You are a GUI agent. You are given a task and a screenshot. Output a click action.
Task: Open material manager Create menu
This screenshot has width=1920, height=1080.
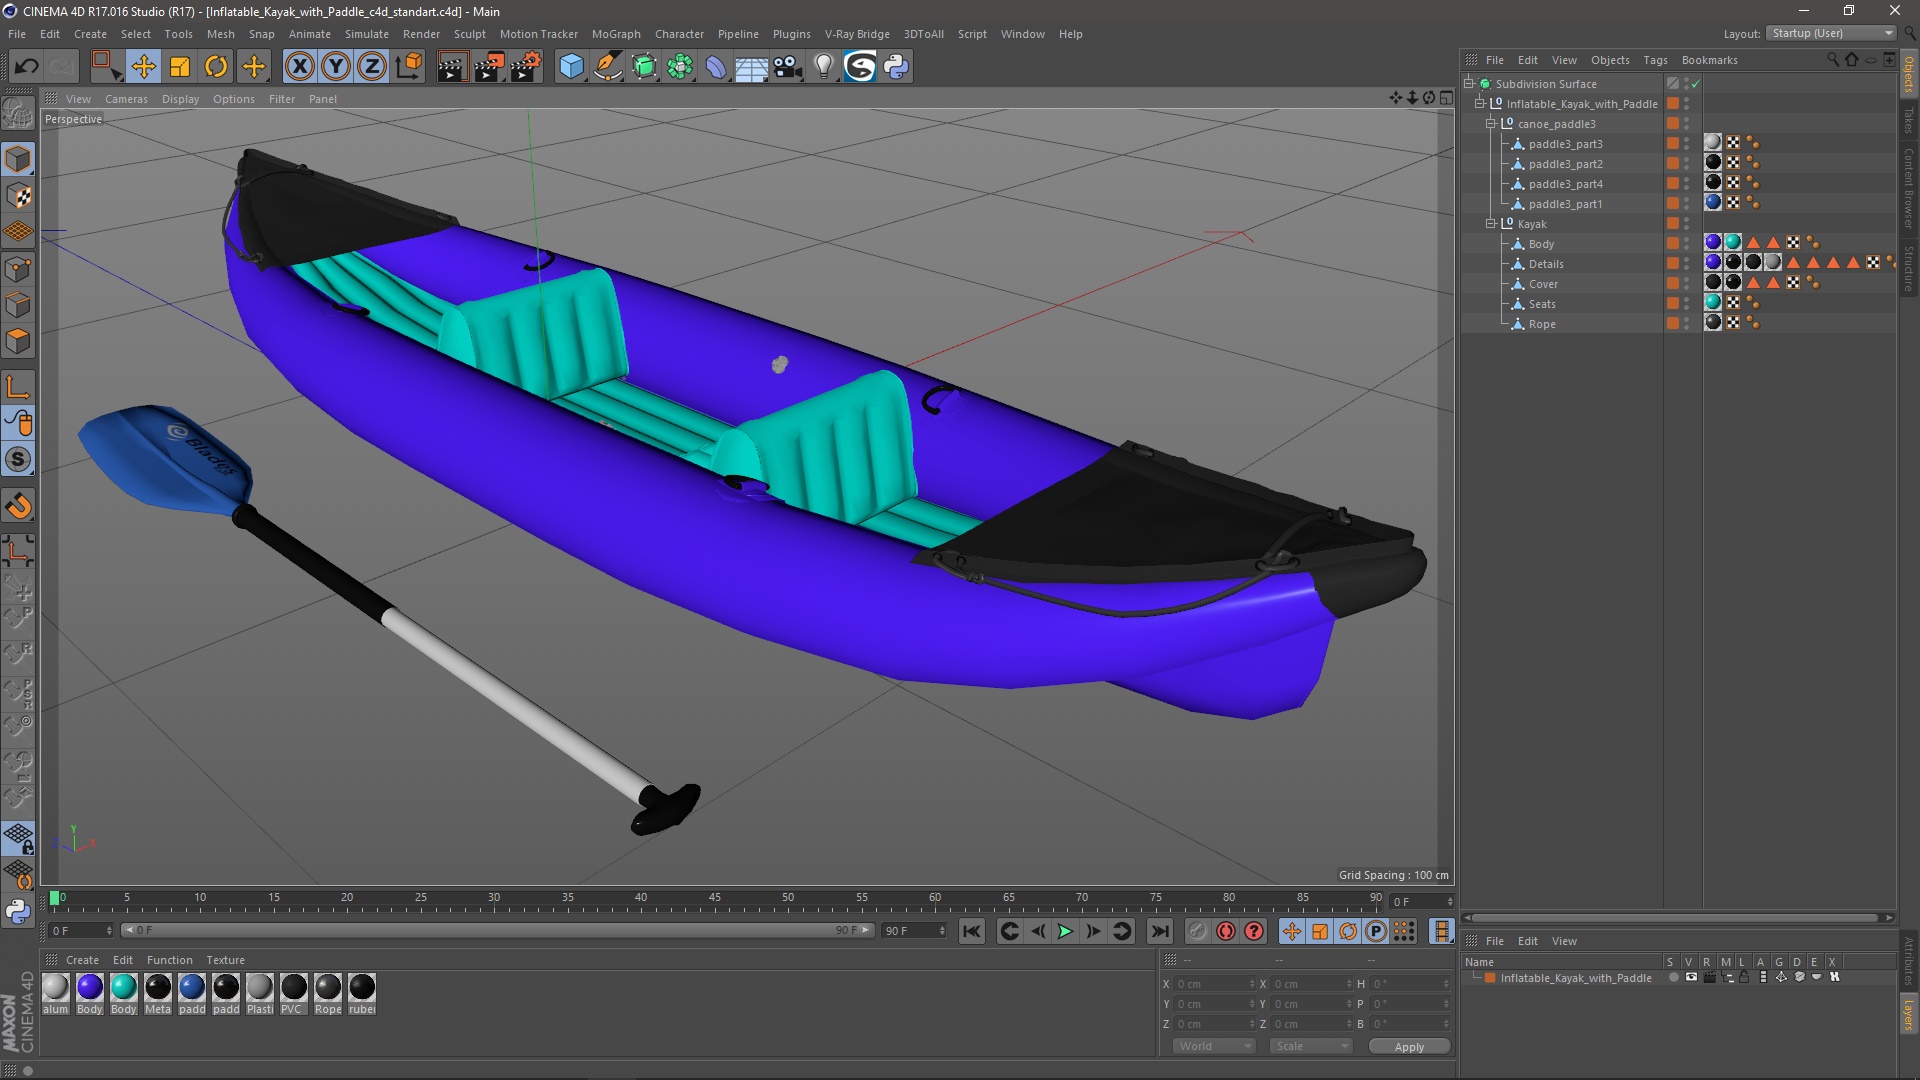pyautogui.click(x=82, y=960)
